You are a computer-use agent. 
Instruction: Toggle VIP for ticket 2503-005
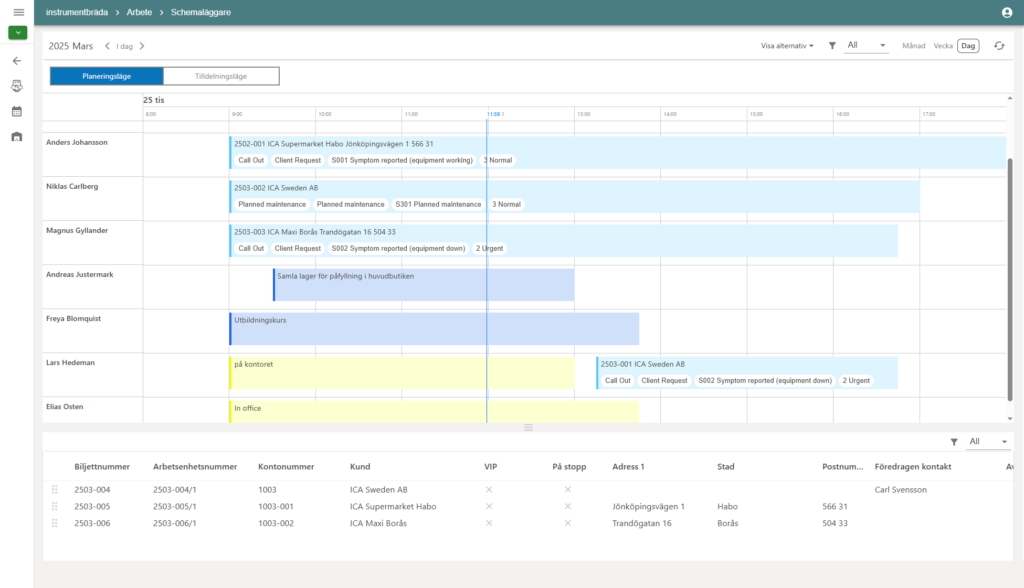click(489, 506)
